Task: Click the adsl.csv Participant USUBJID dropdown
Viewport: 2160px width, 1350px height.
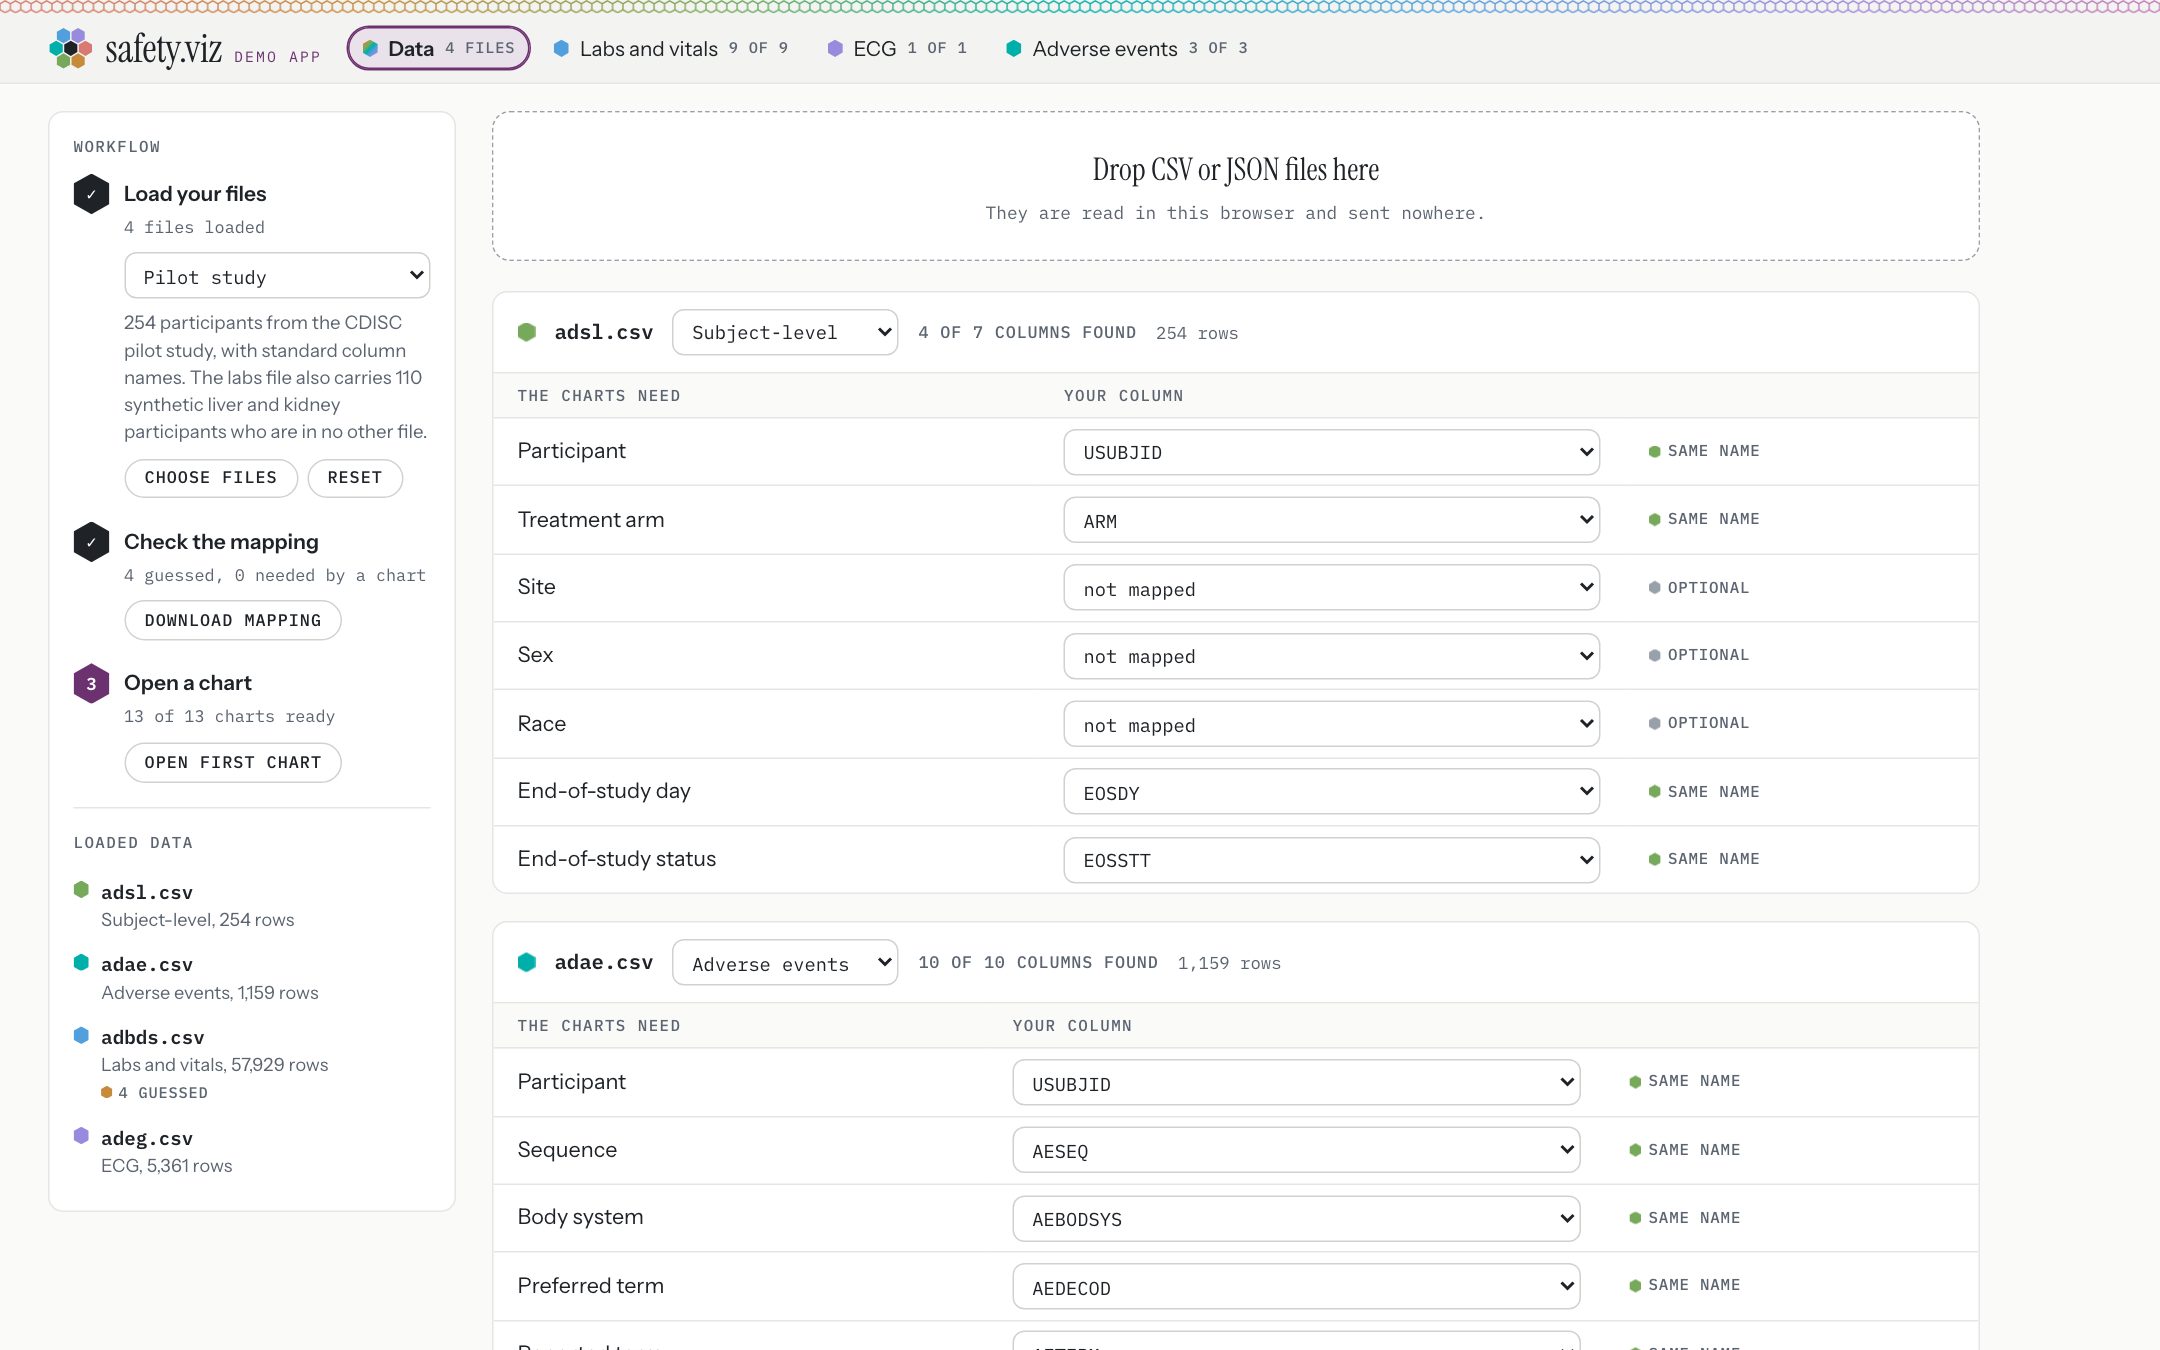Action: [1331, 452]
